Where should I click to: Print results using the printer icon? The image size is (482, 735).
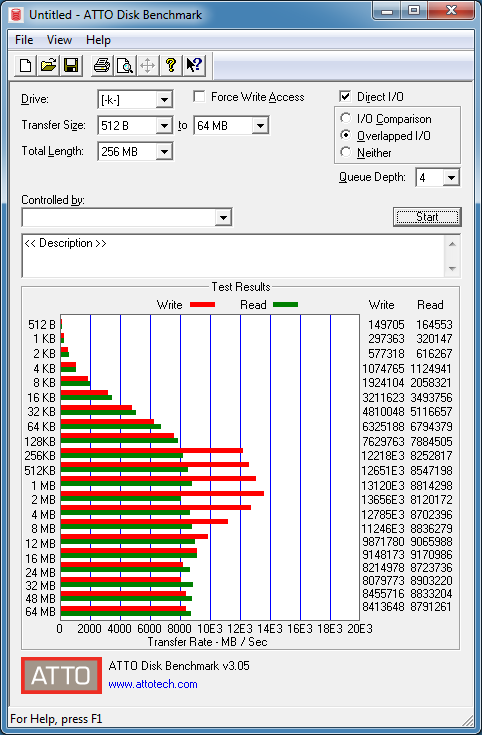point(102,65)
